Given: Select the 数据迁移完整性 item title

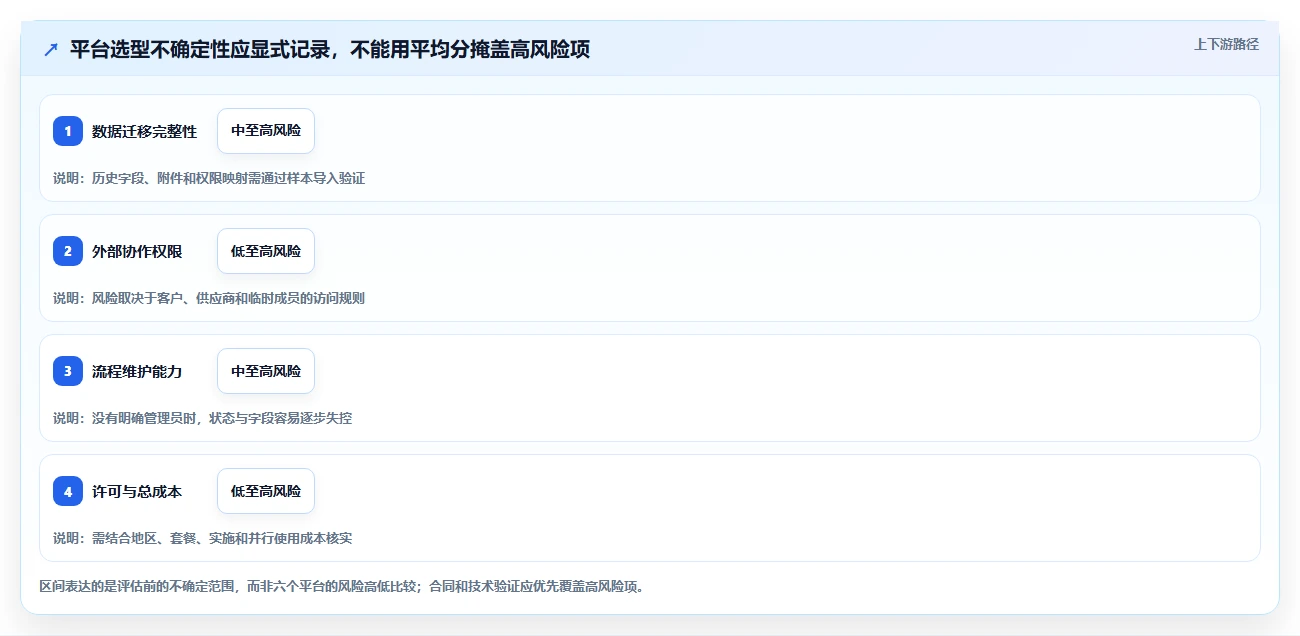Looking at the screenshot, I should (145, 131).
